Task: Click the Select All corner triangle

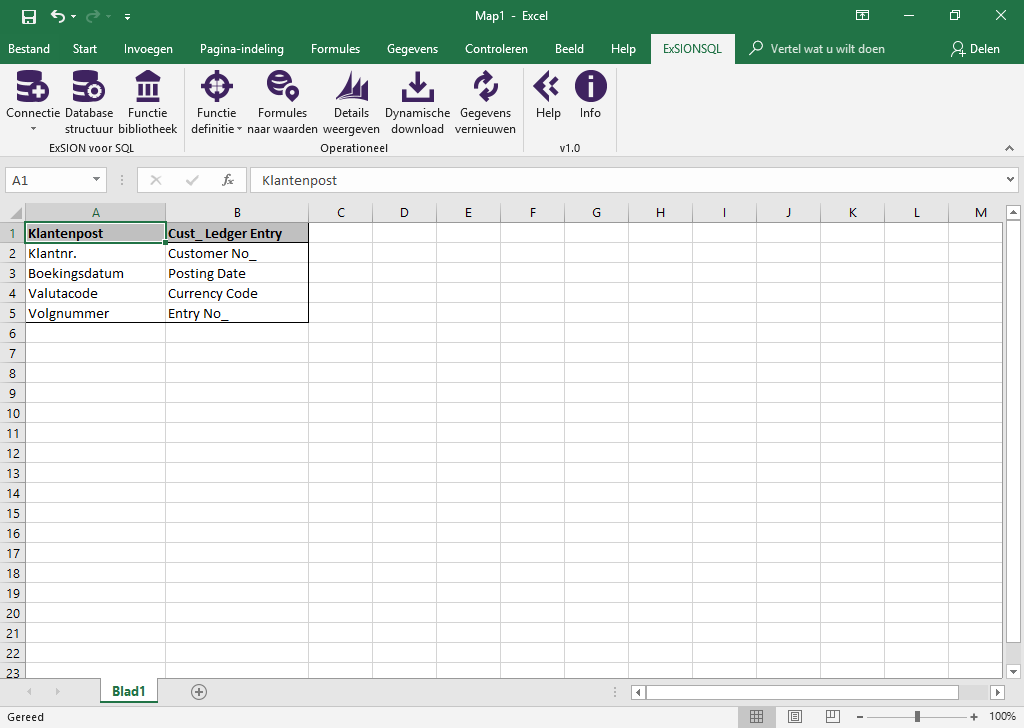Action: pyautogui.click(x=14, y=212)
